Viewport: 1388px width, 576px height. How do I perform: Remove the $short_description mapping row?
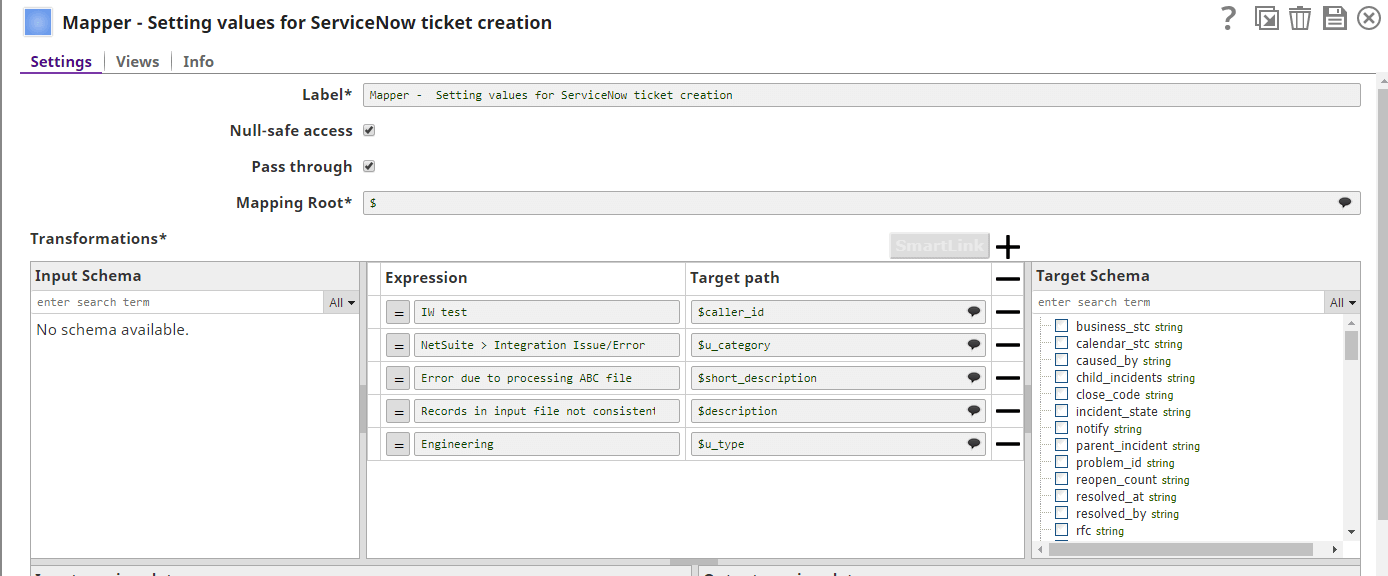(1008, 378)
